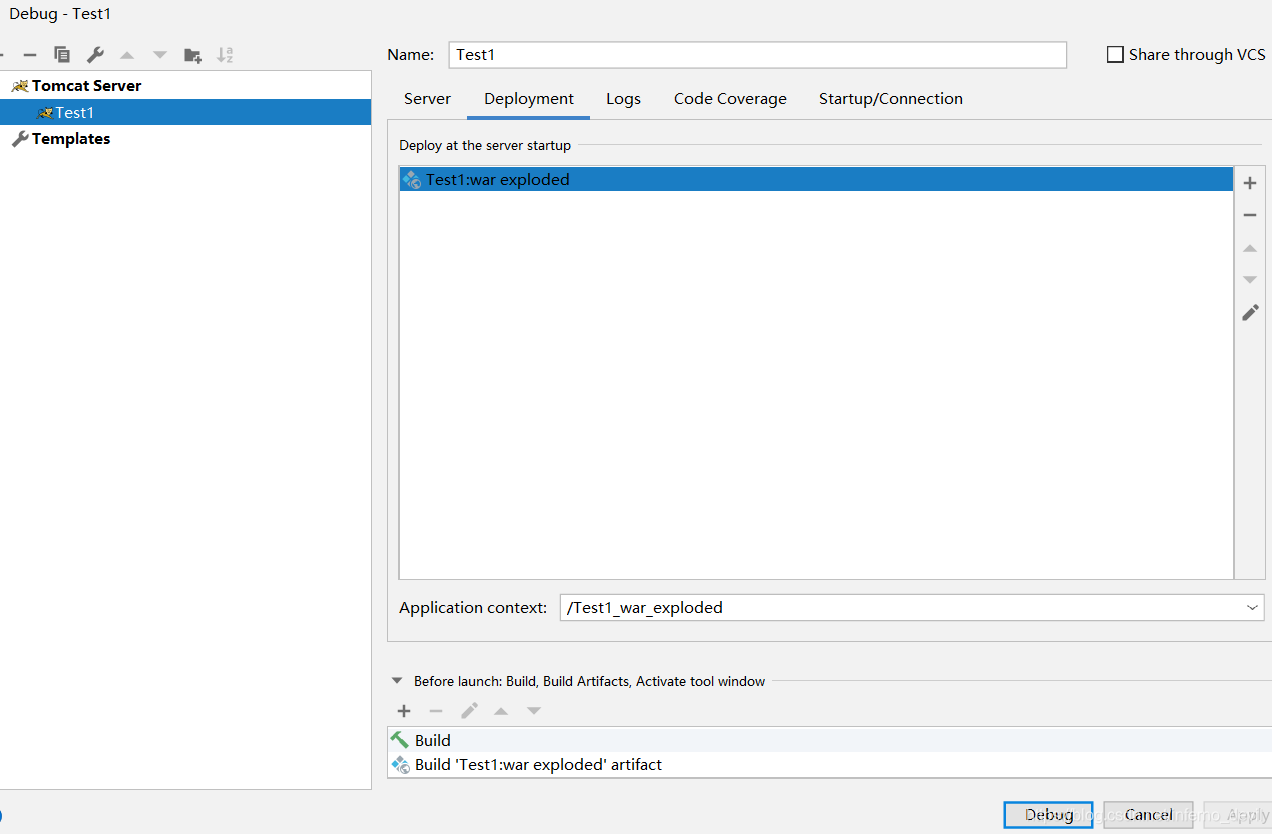Edit deployed artifact with pencil icon

click(x=1250, y=313)
